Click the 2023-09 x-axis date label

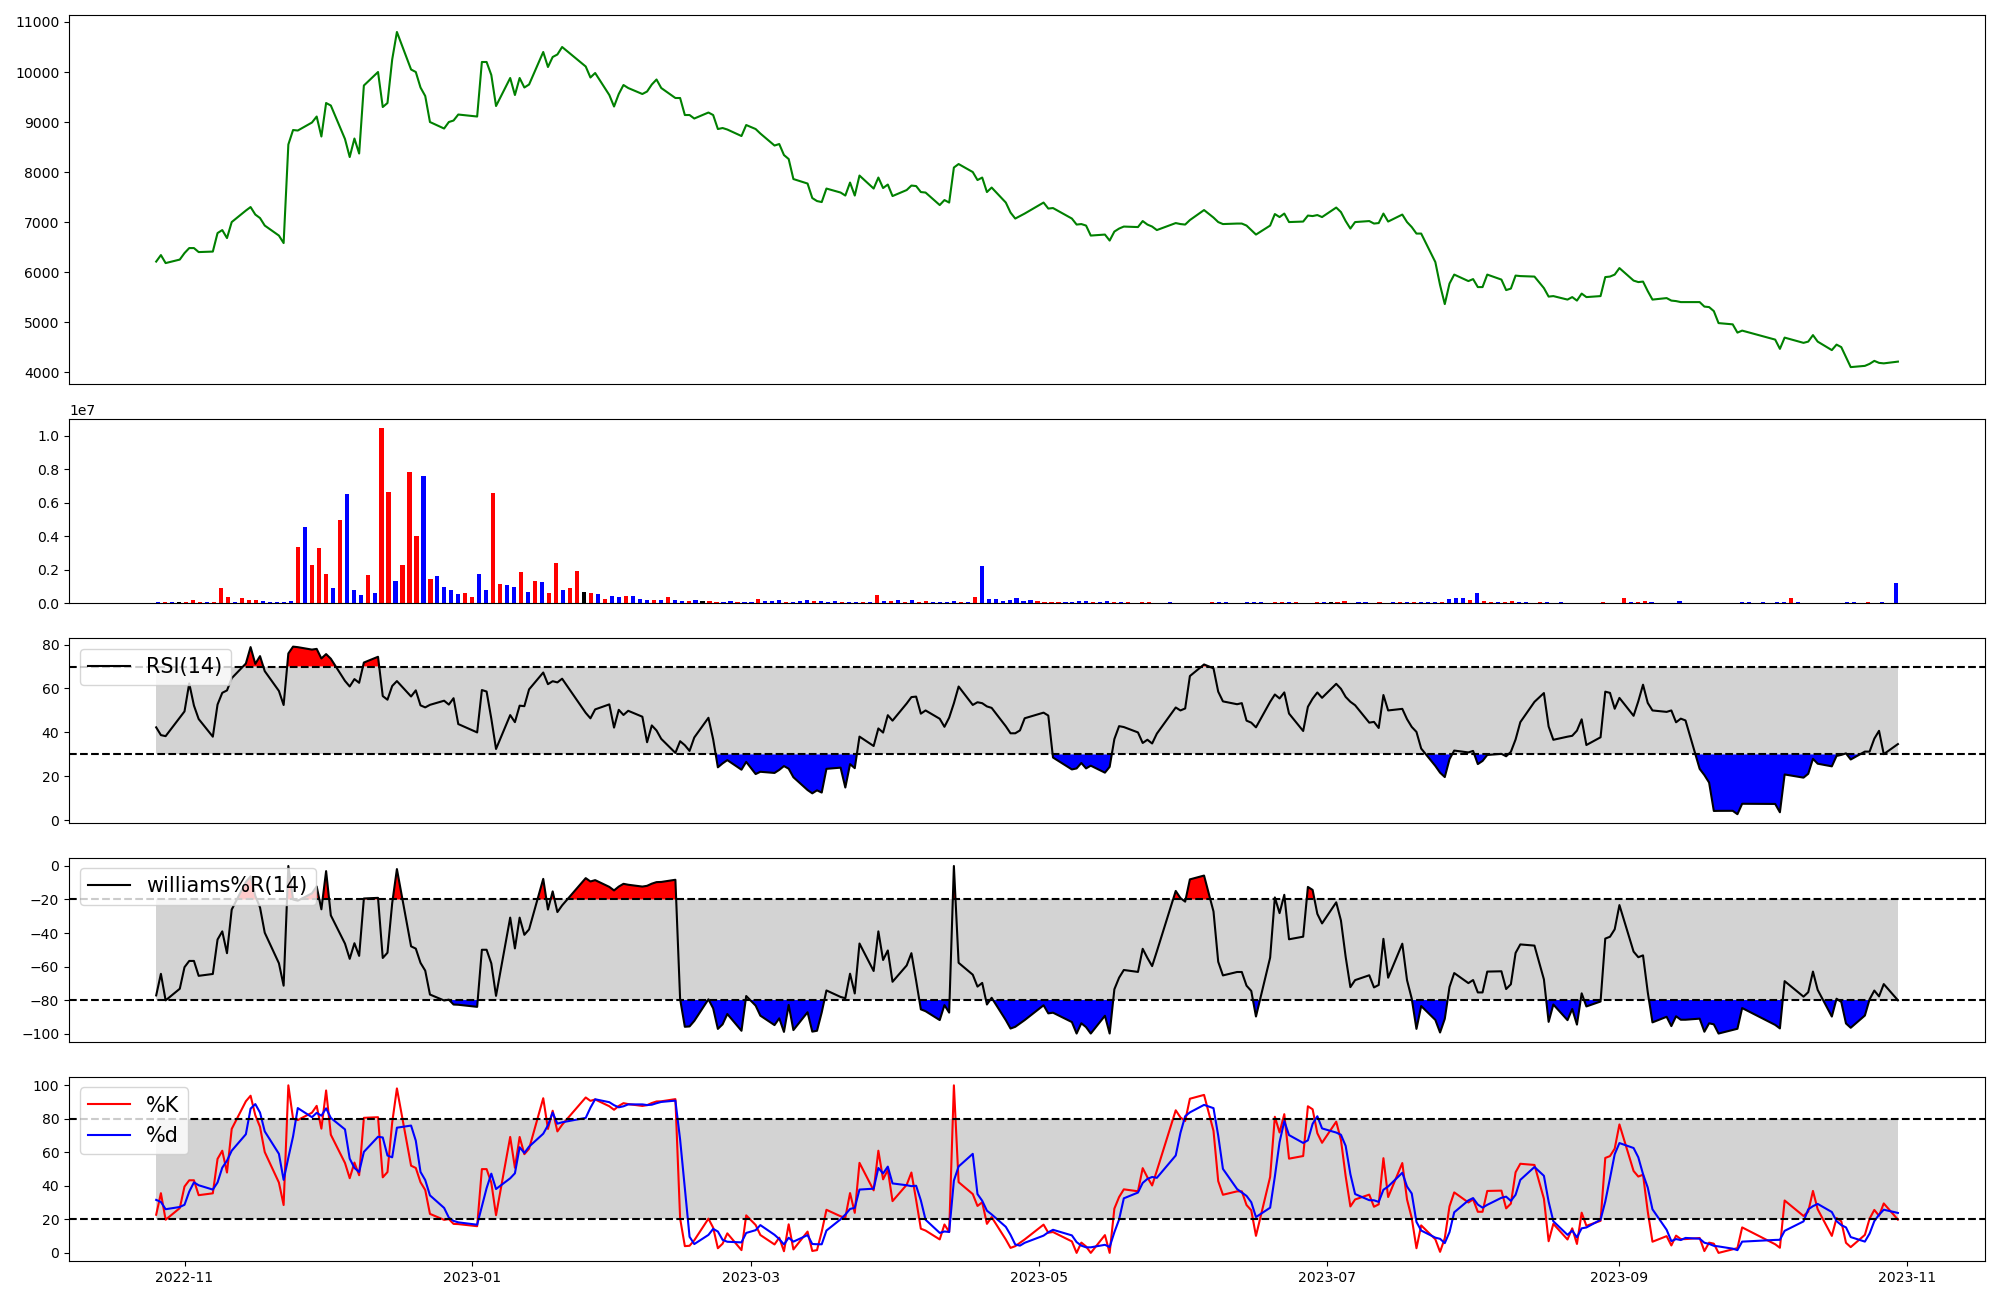[x=1619, y=1277]
